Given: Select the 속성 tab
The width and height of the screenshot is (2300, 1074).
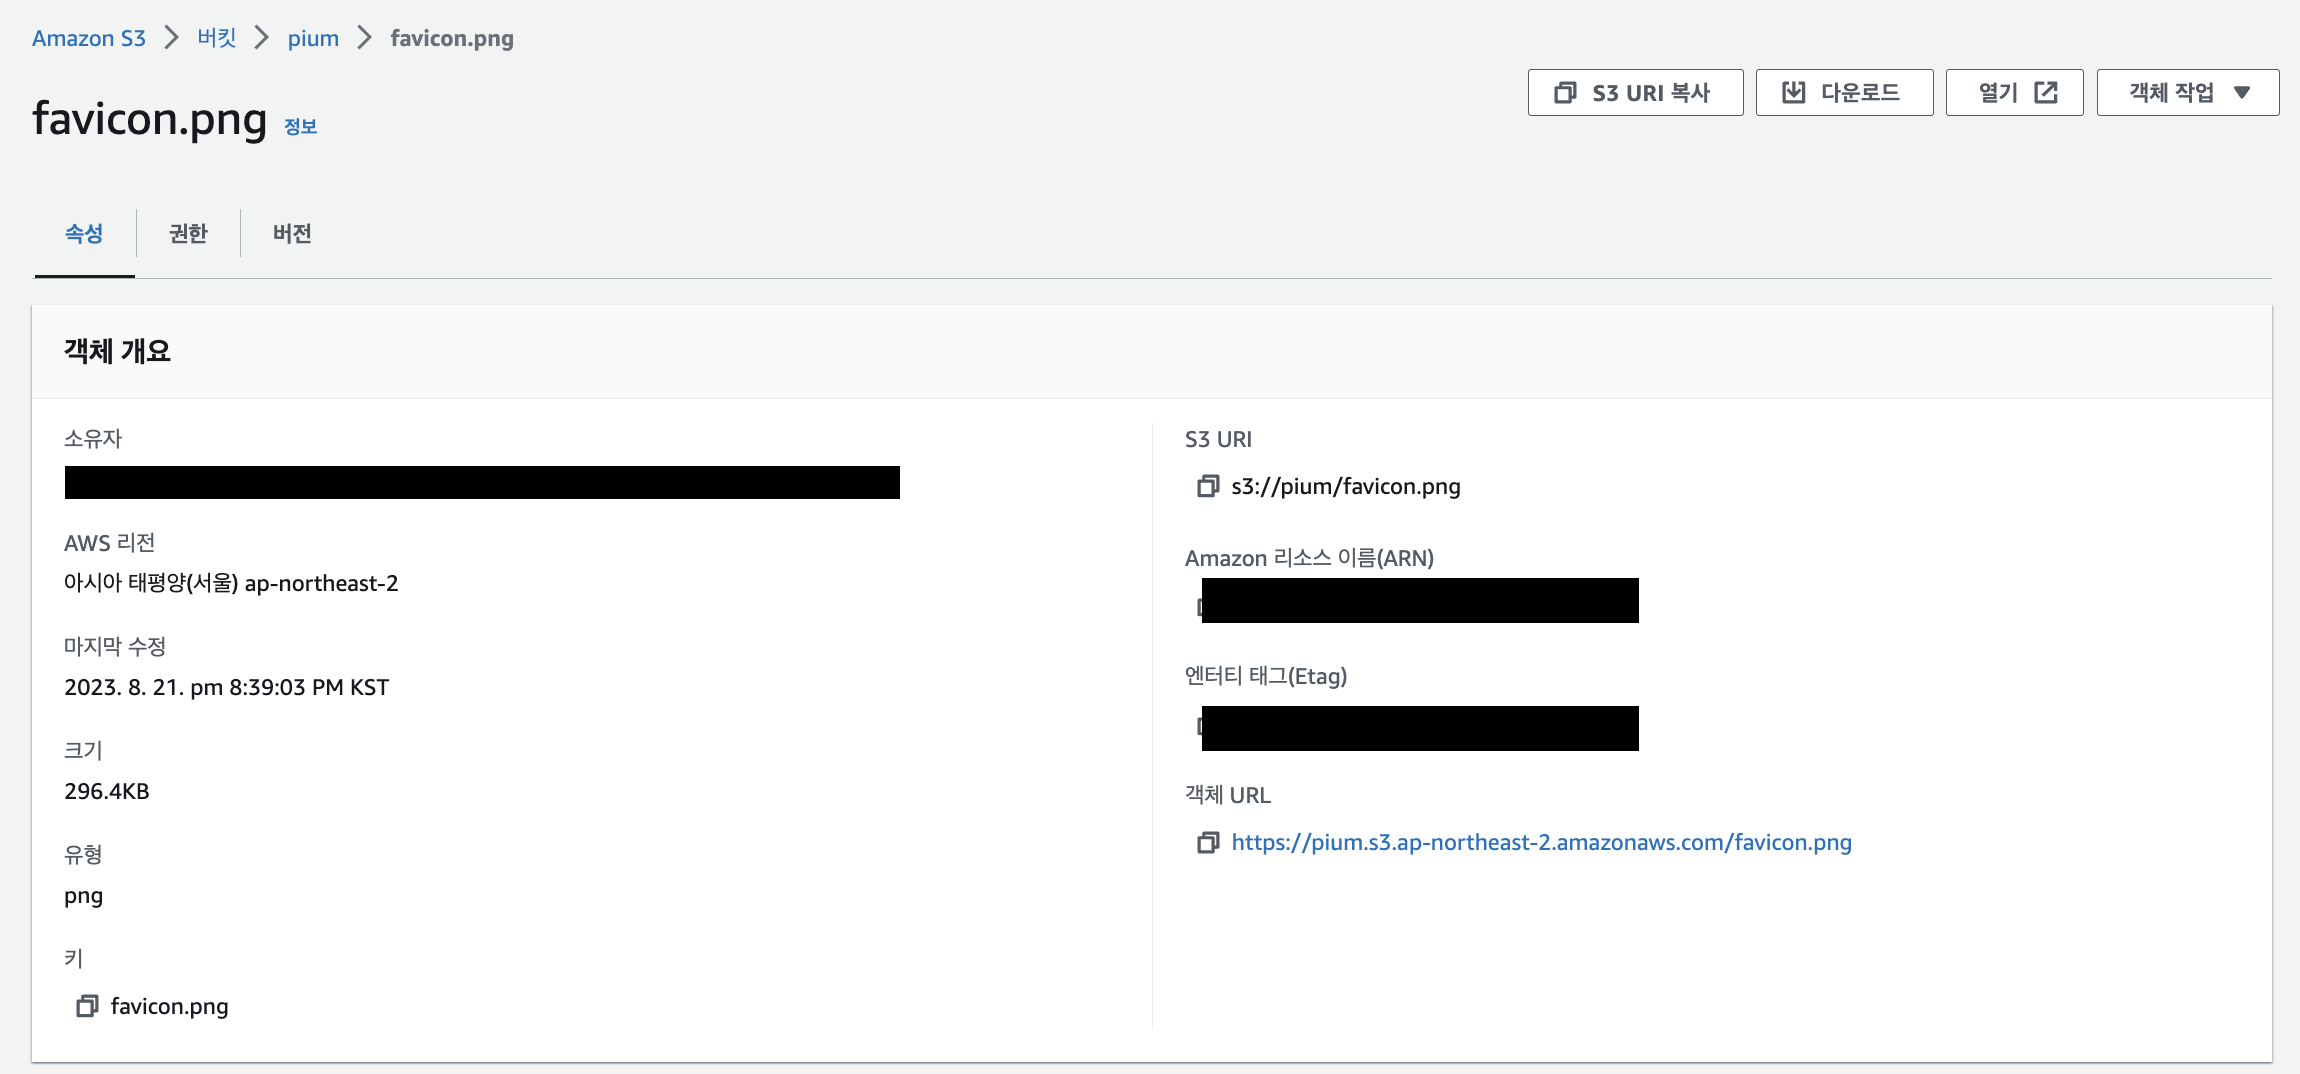Looking at the screenshot, I should (84, 233).
